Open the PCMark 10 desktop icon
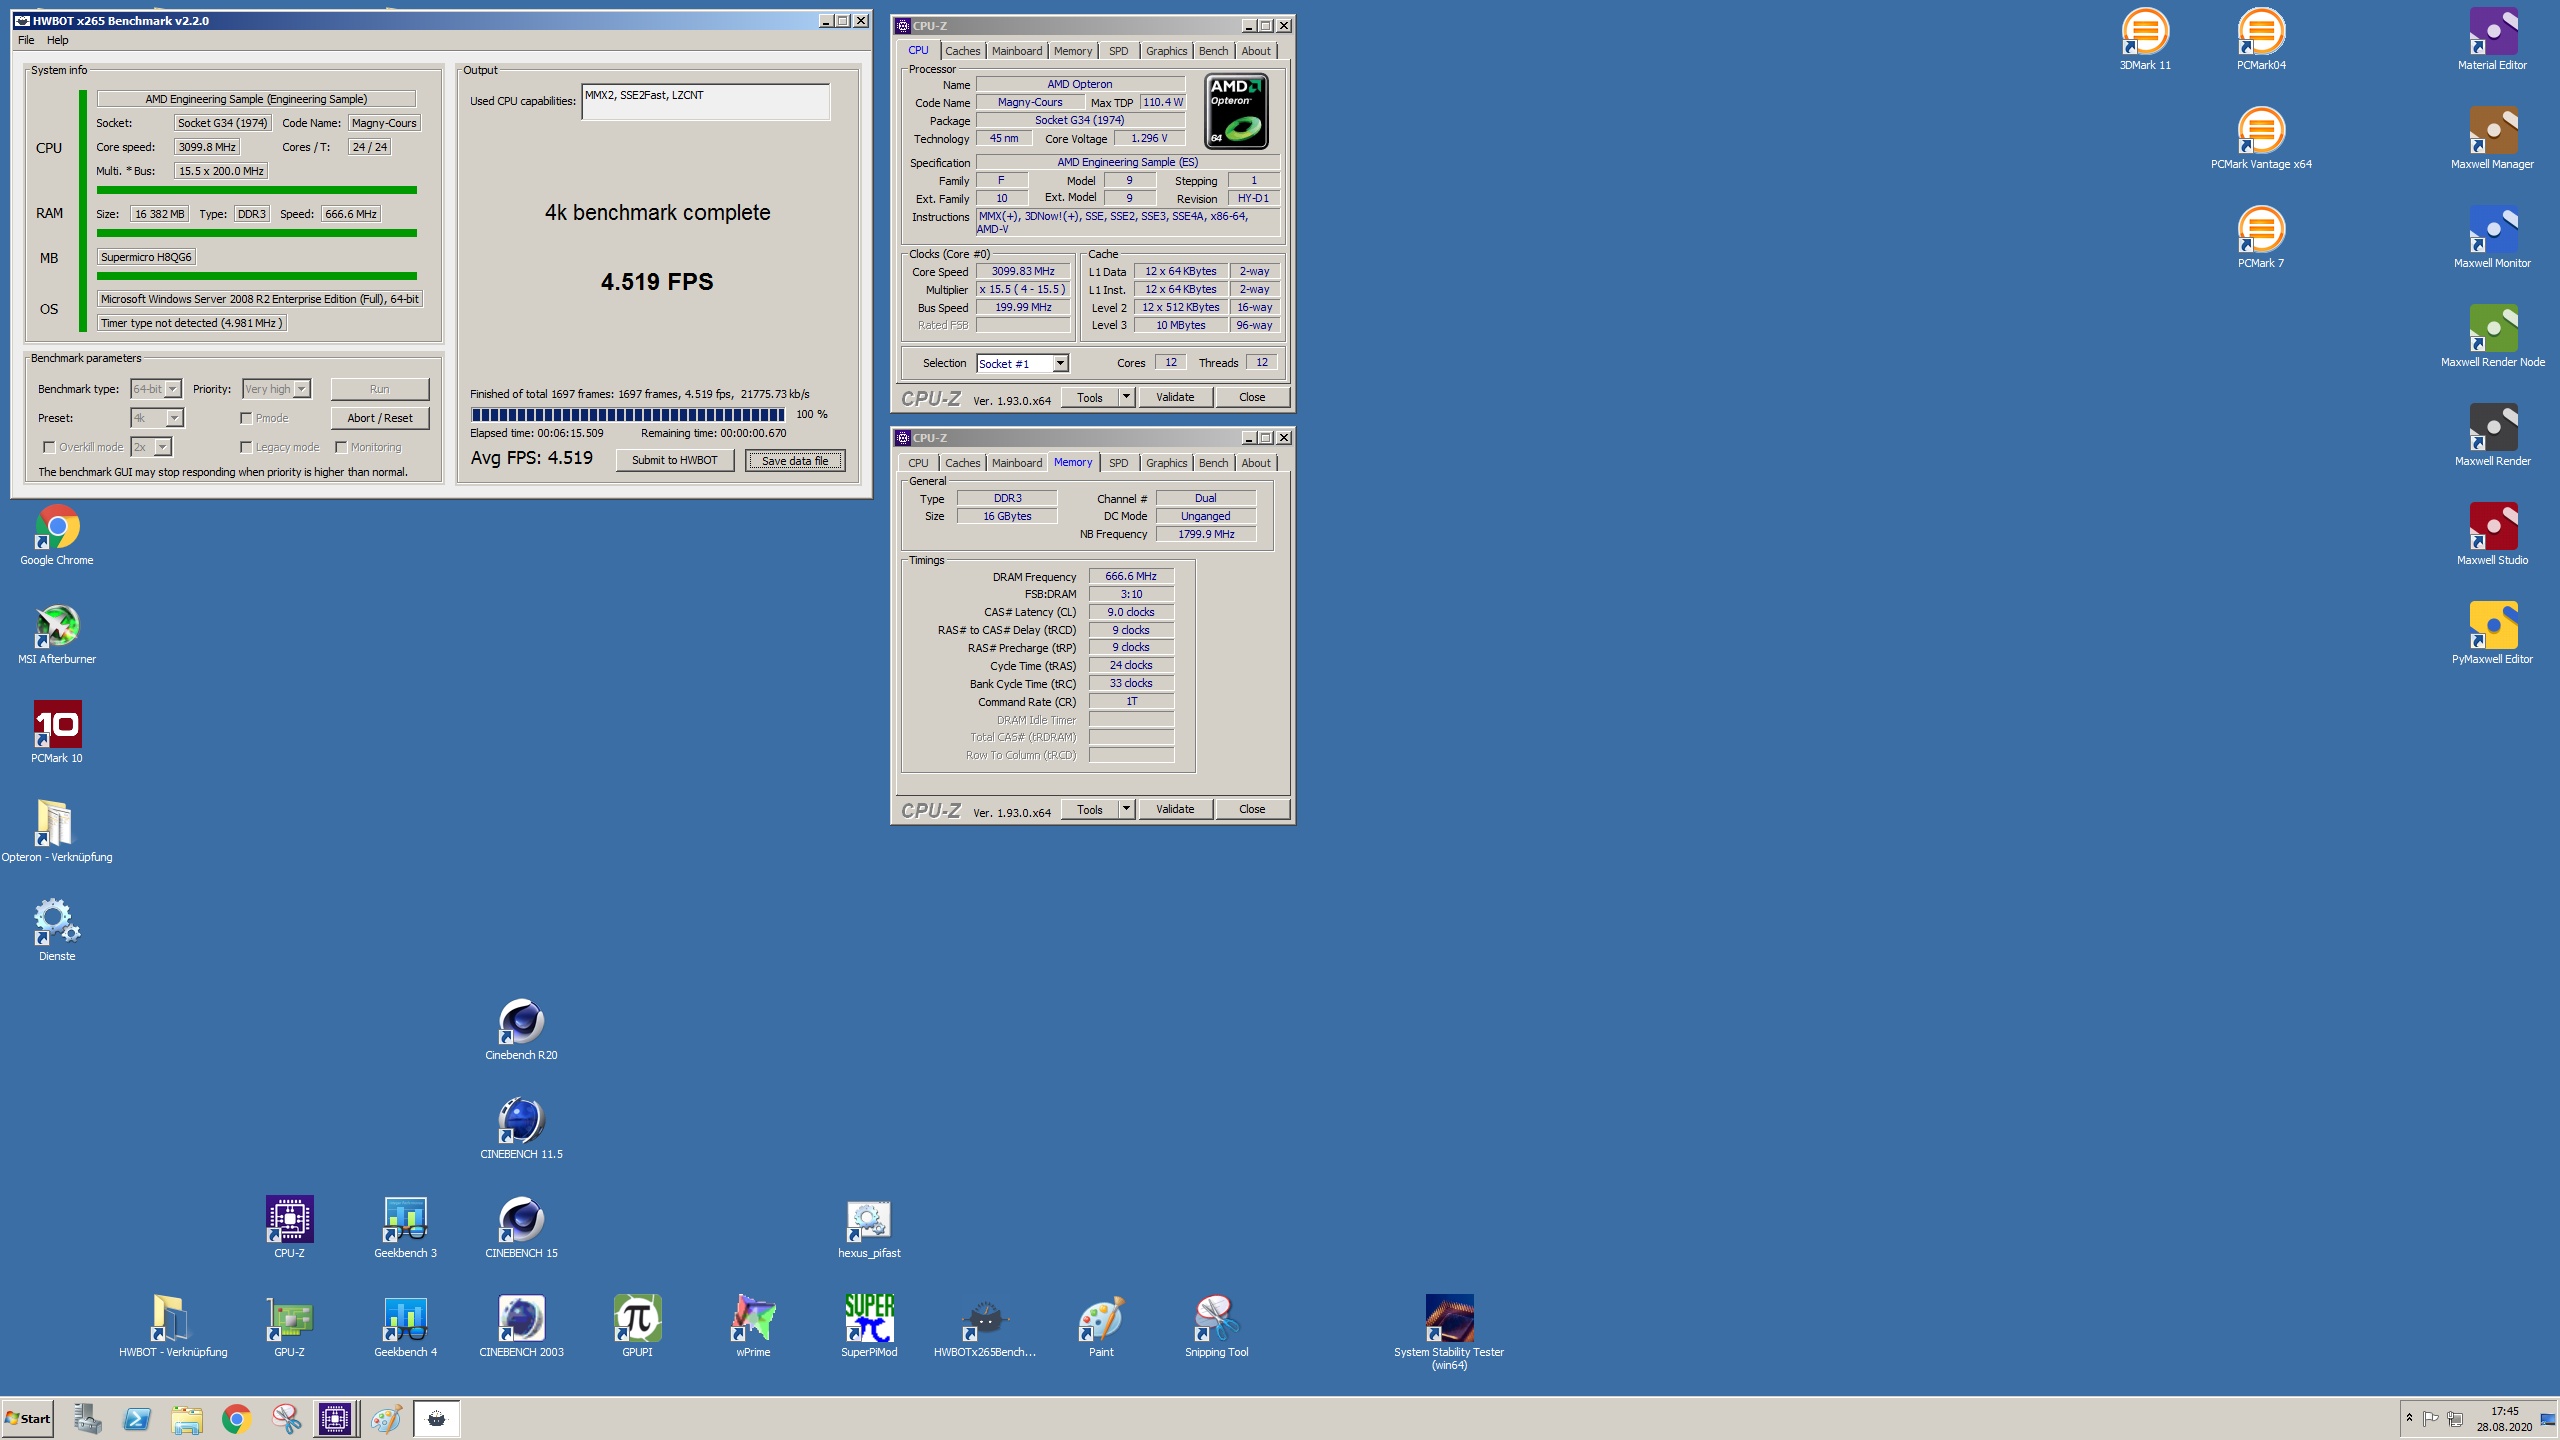 [57, 733]
